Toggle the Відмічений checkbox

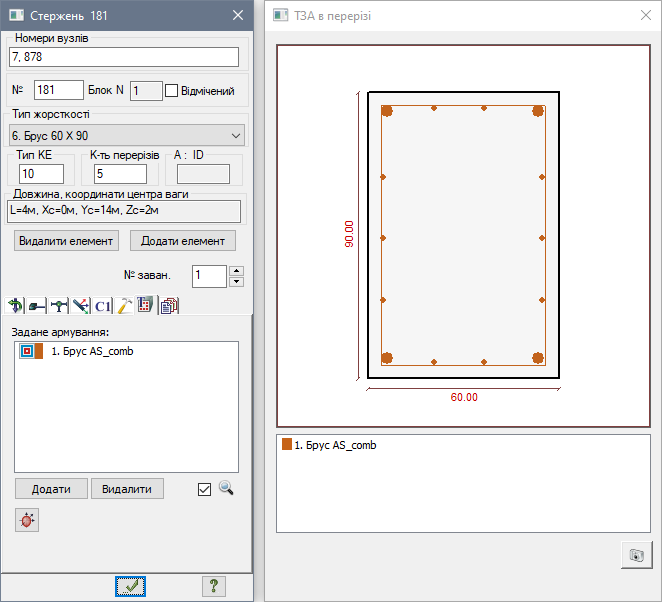click(x=171, y=91)
